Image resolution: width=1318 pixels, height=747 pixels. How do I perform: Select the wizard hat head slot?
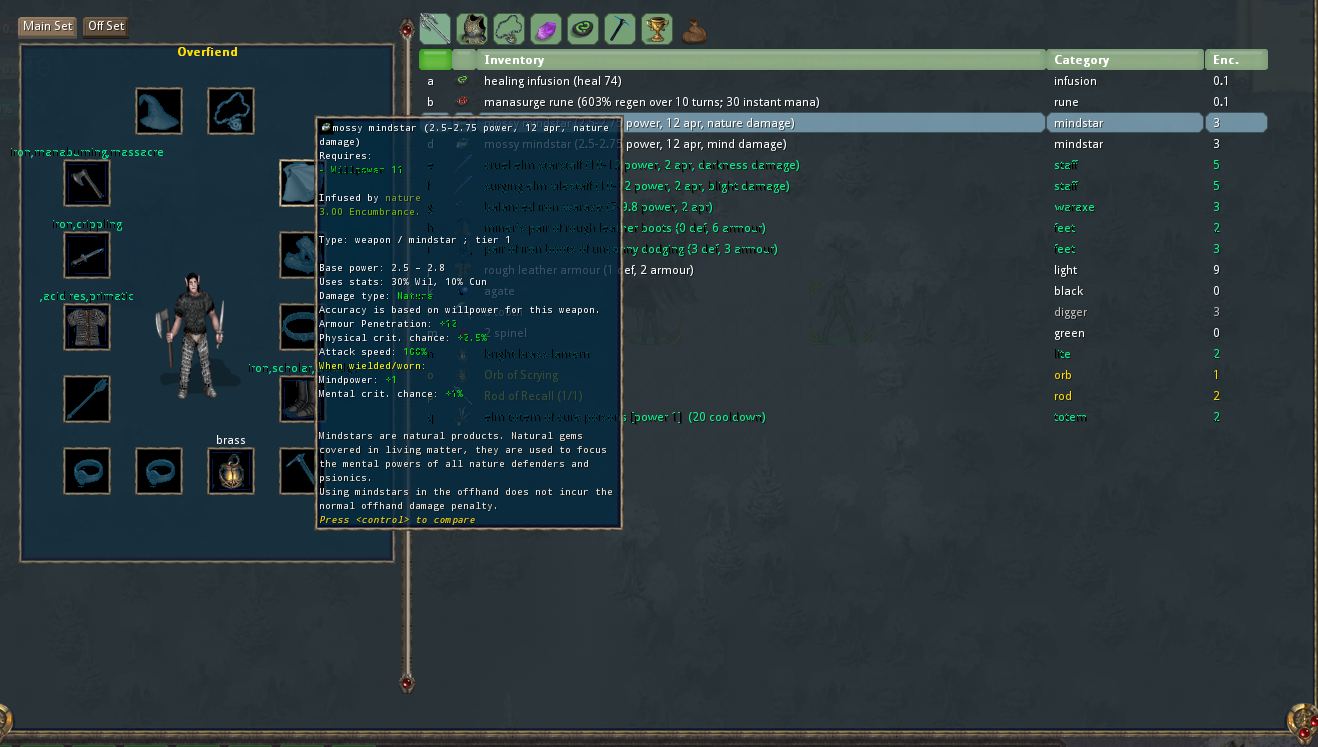tap(159, 111)
